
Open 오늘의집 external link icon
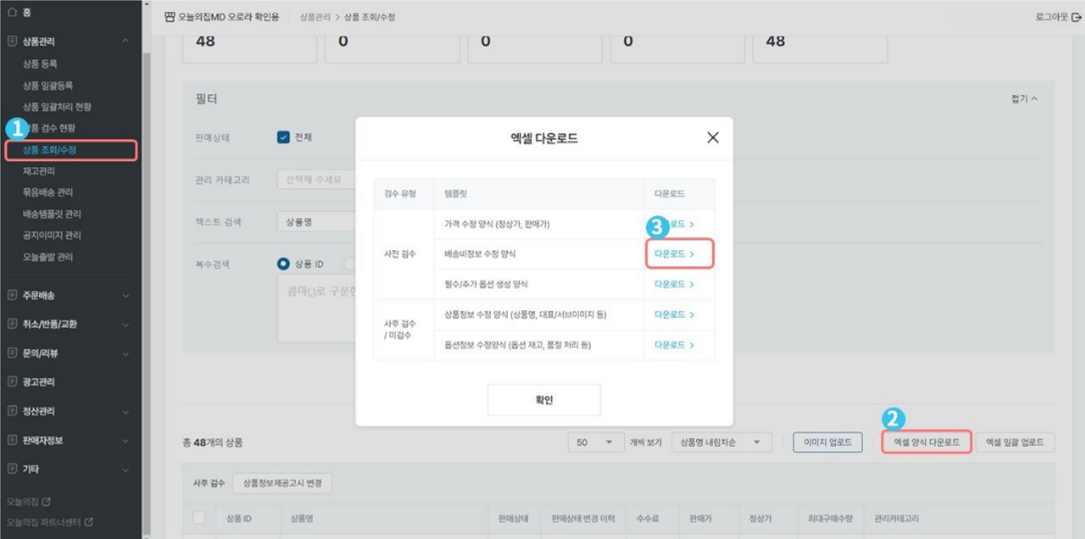click(46, 501)
